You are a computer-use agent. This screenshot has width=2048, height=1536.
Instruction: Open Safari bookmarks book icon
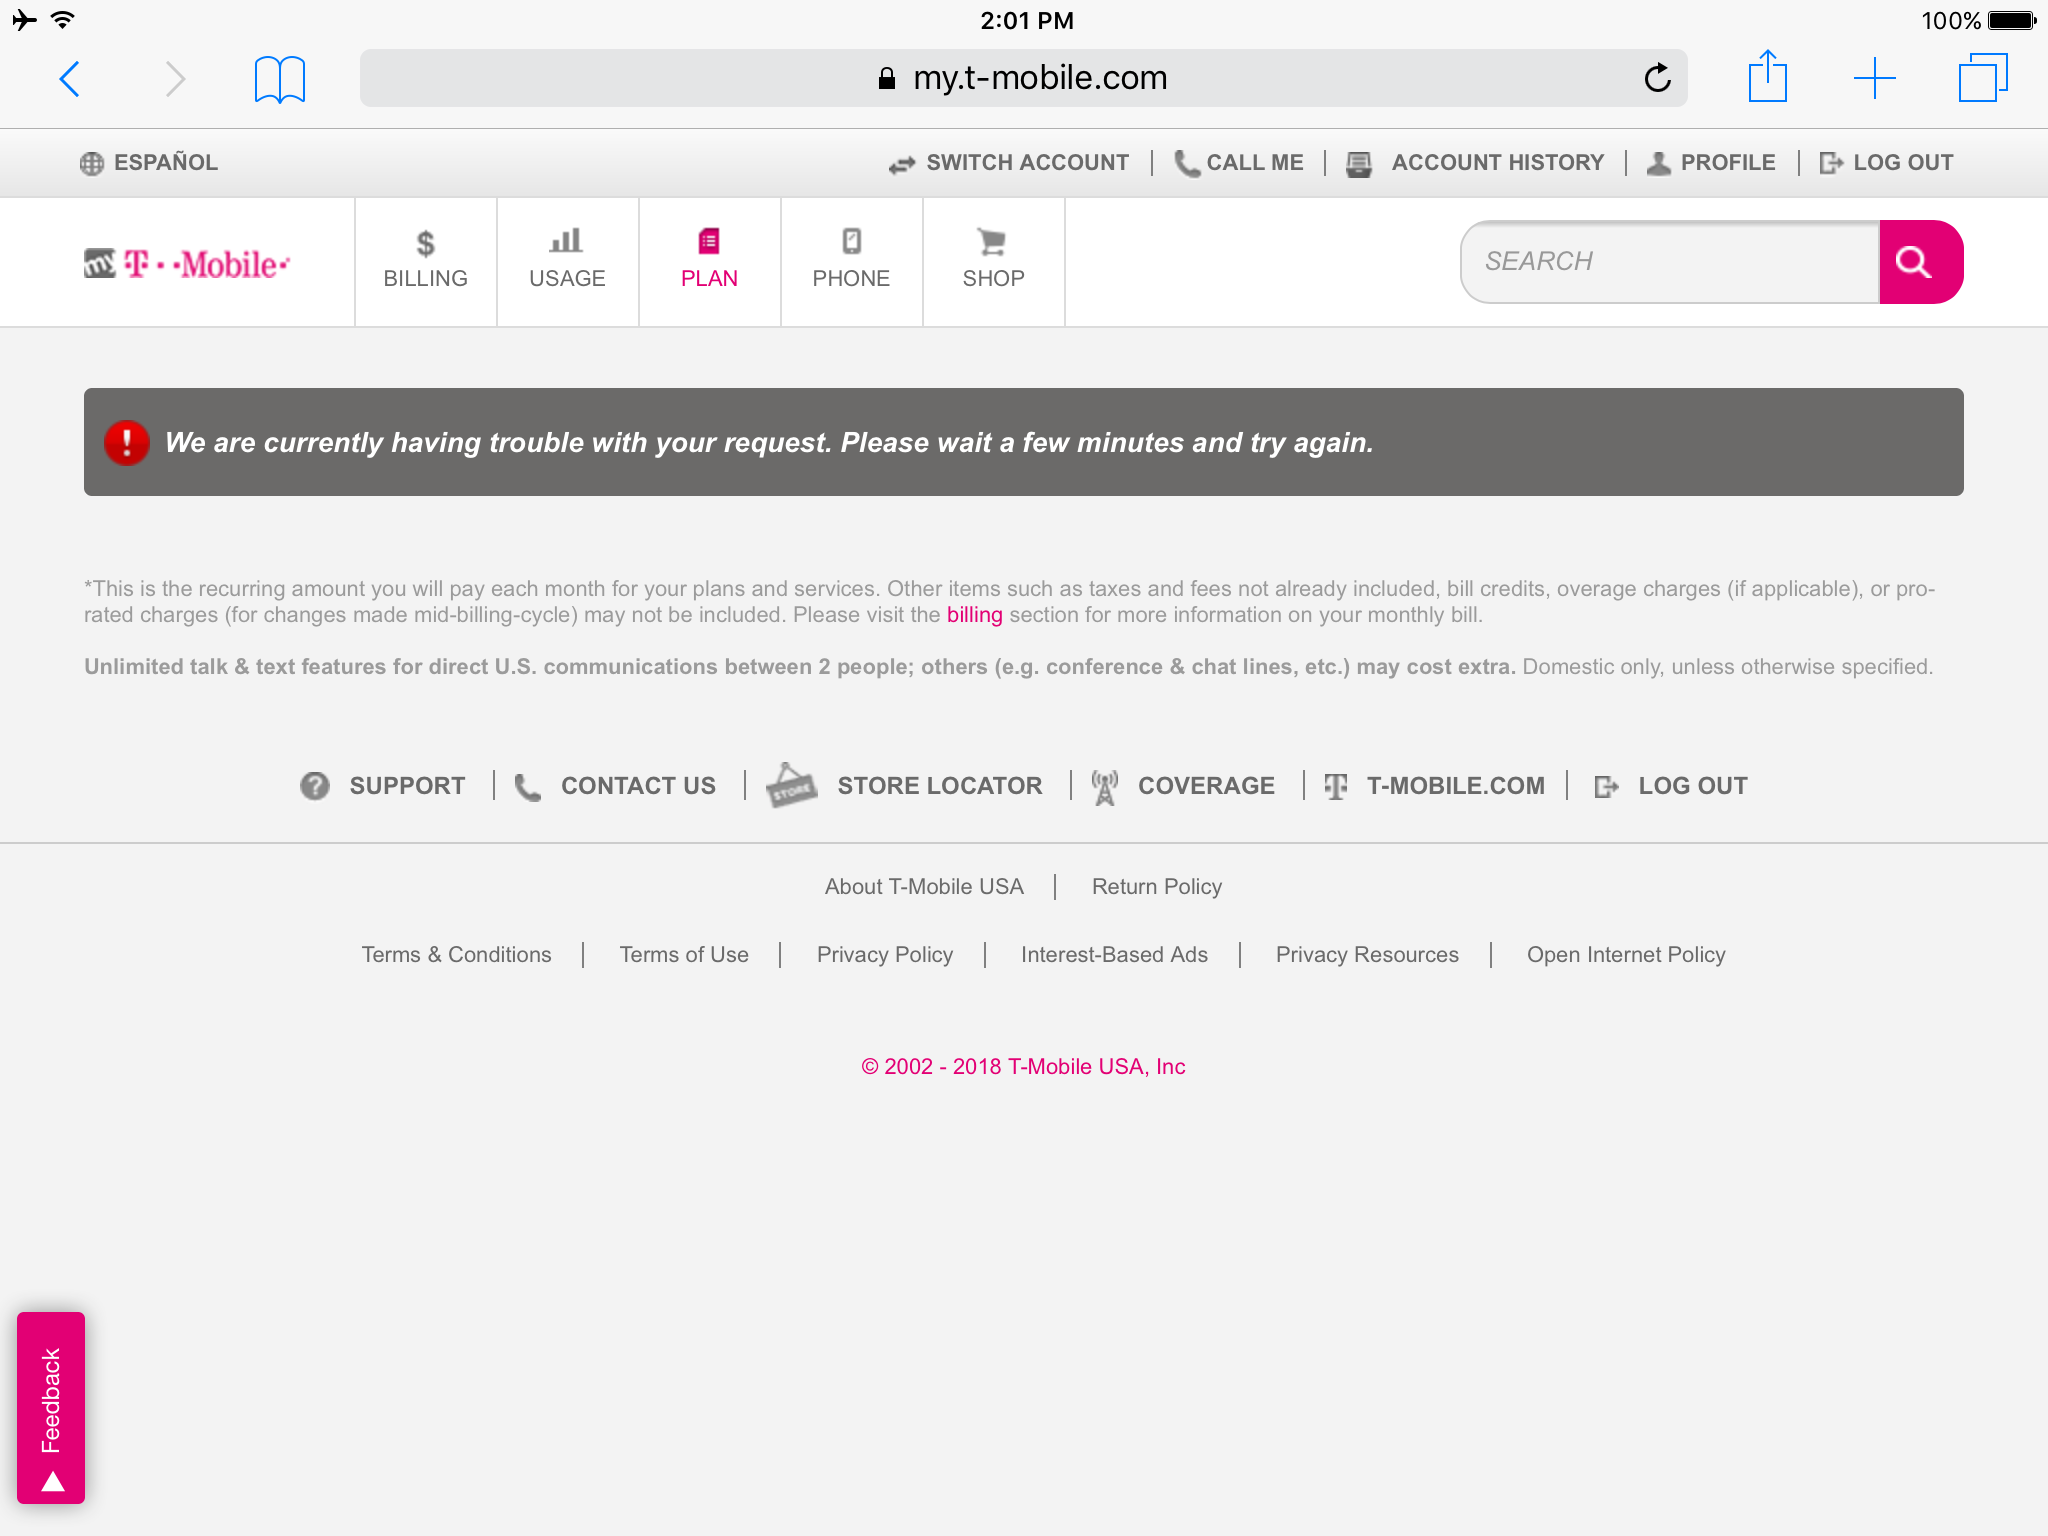click(x=279, y=79)
